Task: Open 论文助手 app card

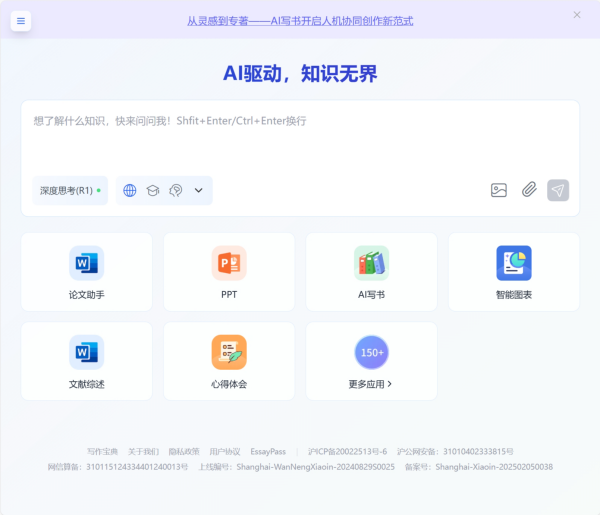Action: (x=86, y=272)
